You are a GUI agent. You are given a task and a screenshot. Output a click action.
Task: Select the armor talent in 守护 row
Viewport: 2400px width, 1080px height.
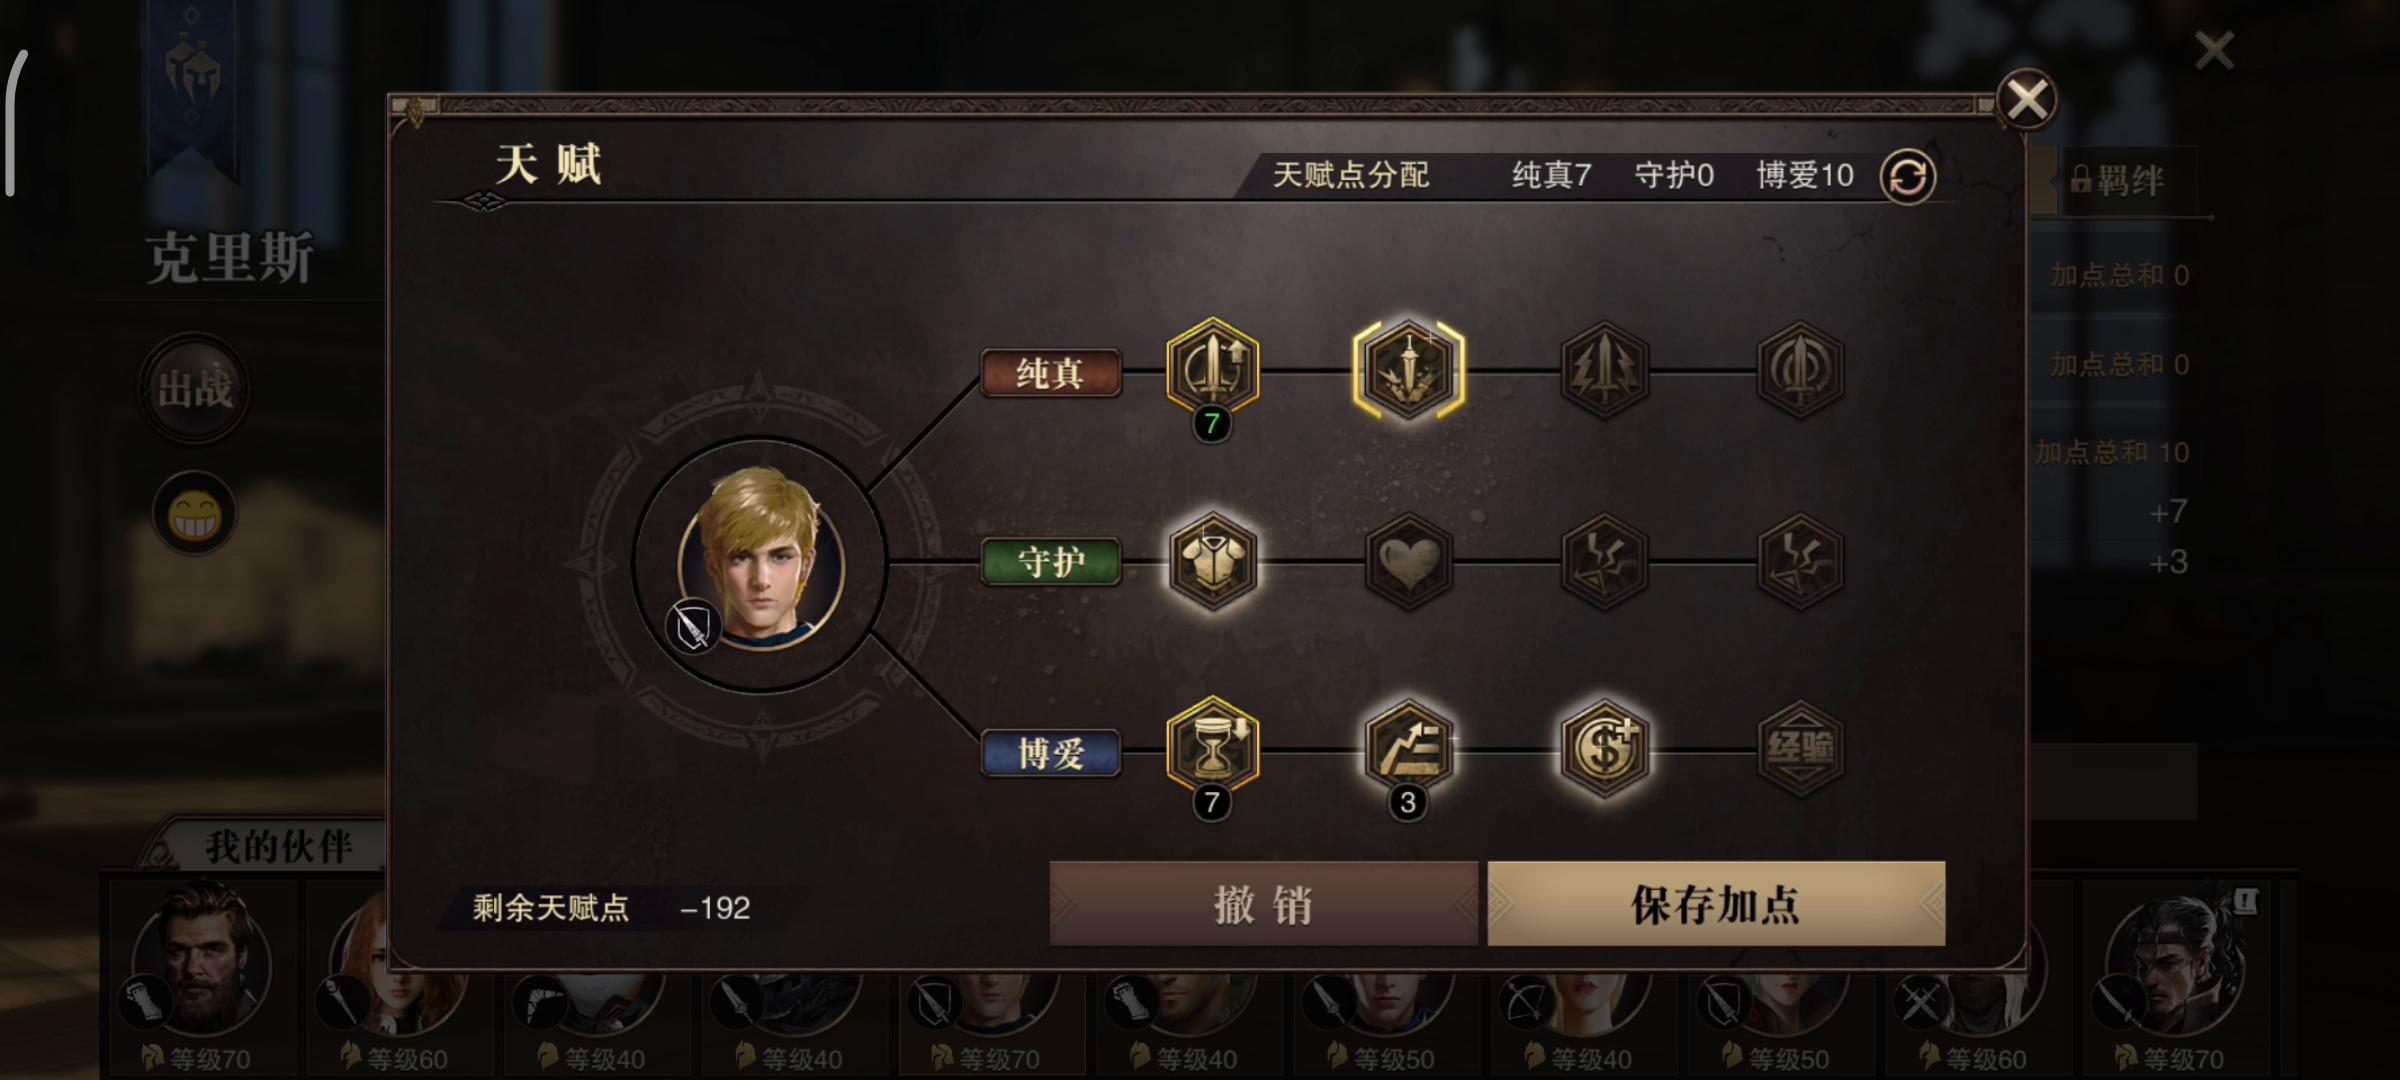tap(1212, 561)
